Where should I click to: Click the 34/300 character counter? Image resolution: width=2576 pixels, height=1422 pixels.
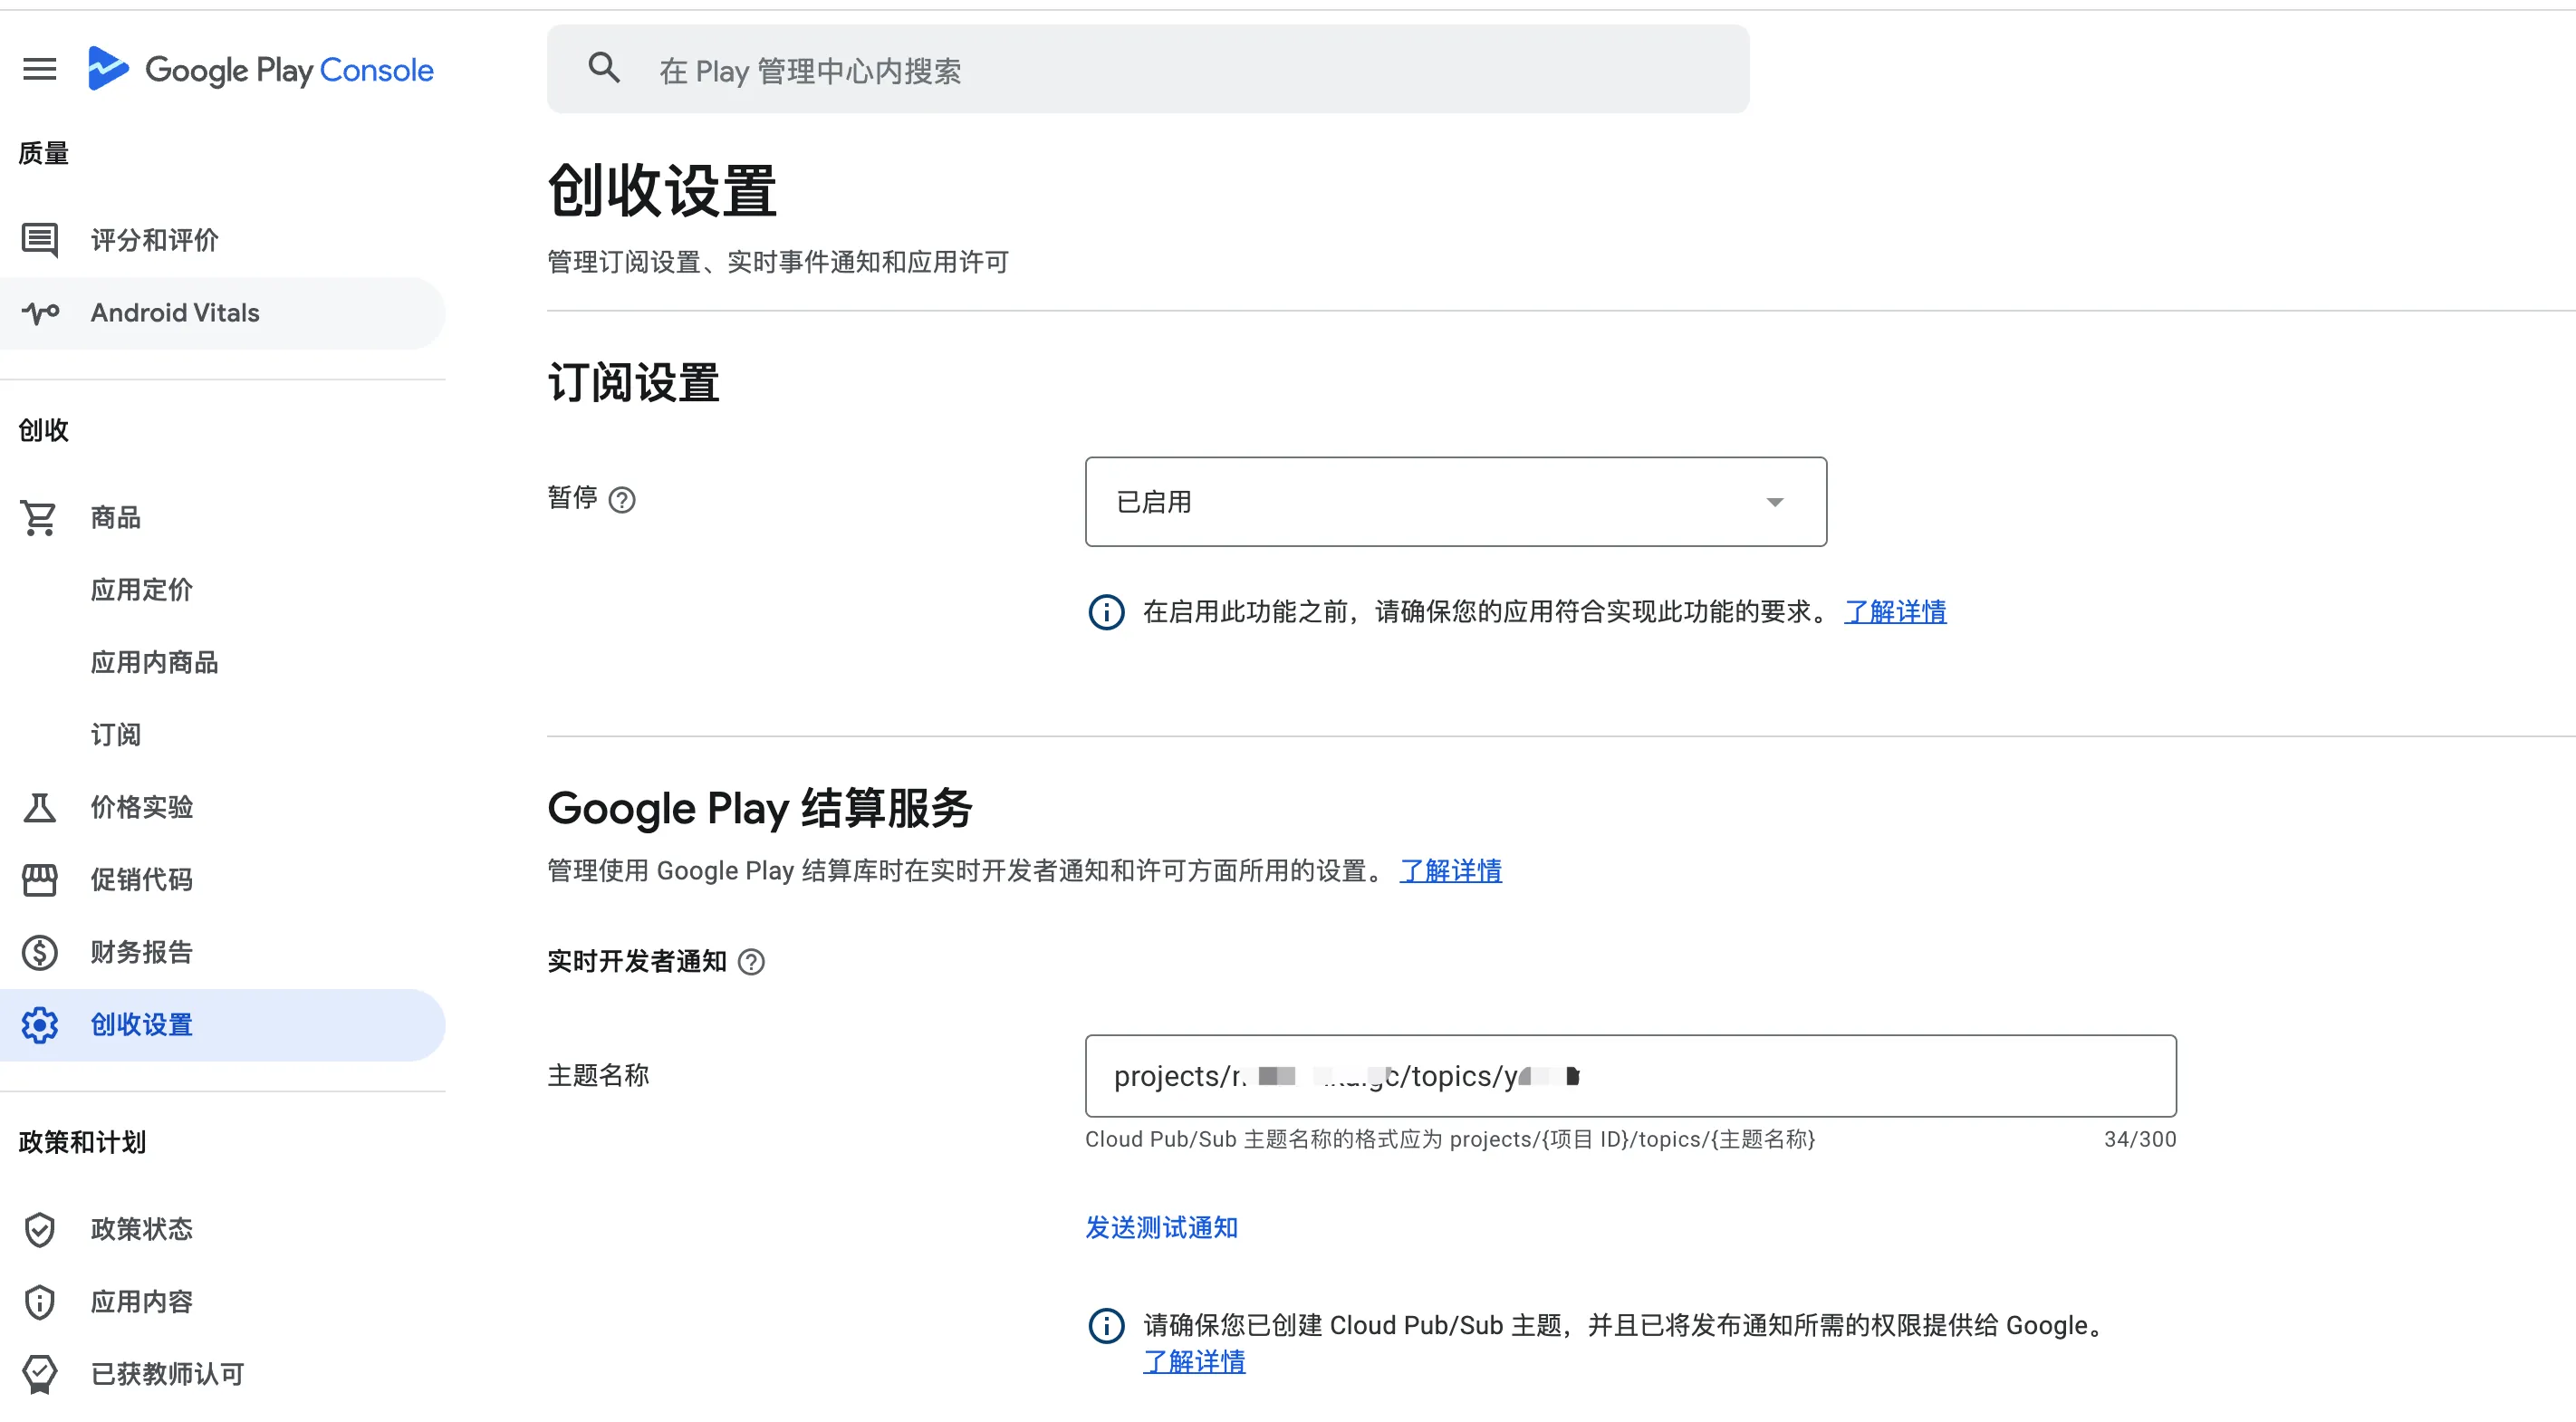point(2140,1139)
